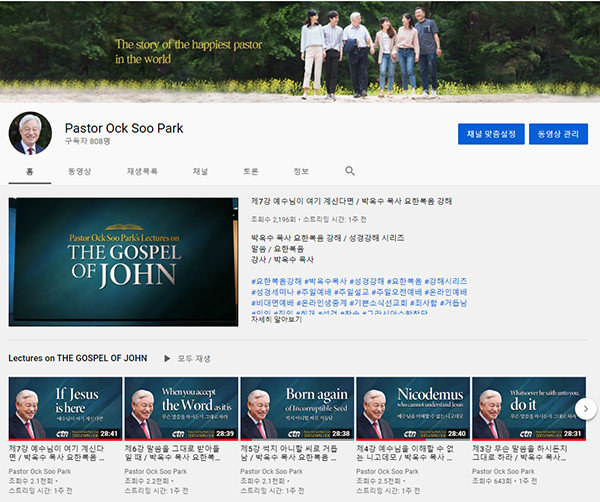Click the channel banner image
This screenshot has height=502, width=600.
(300, 52)
